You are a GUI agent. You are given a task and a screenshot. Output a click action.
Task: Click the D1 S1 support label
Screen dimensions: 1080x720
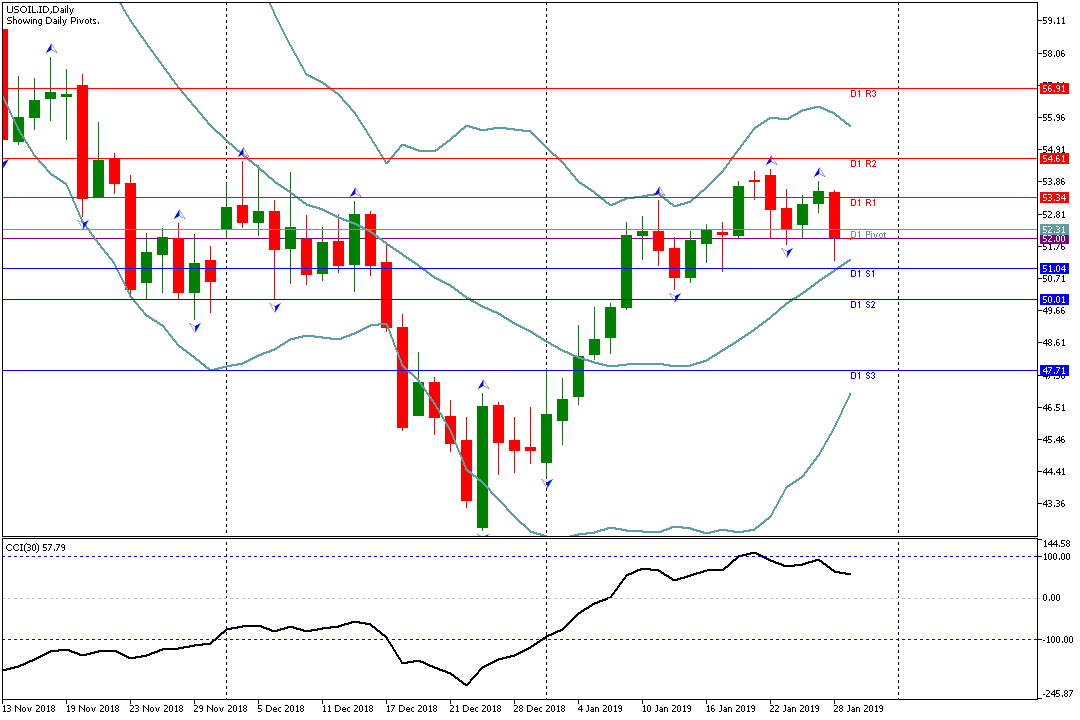point(863,273)
